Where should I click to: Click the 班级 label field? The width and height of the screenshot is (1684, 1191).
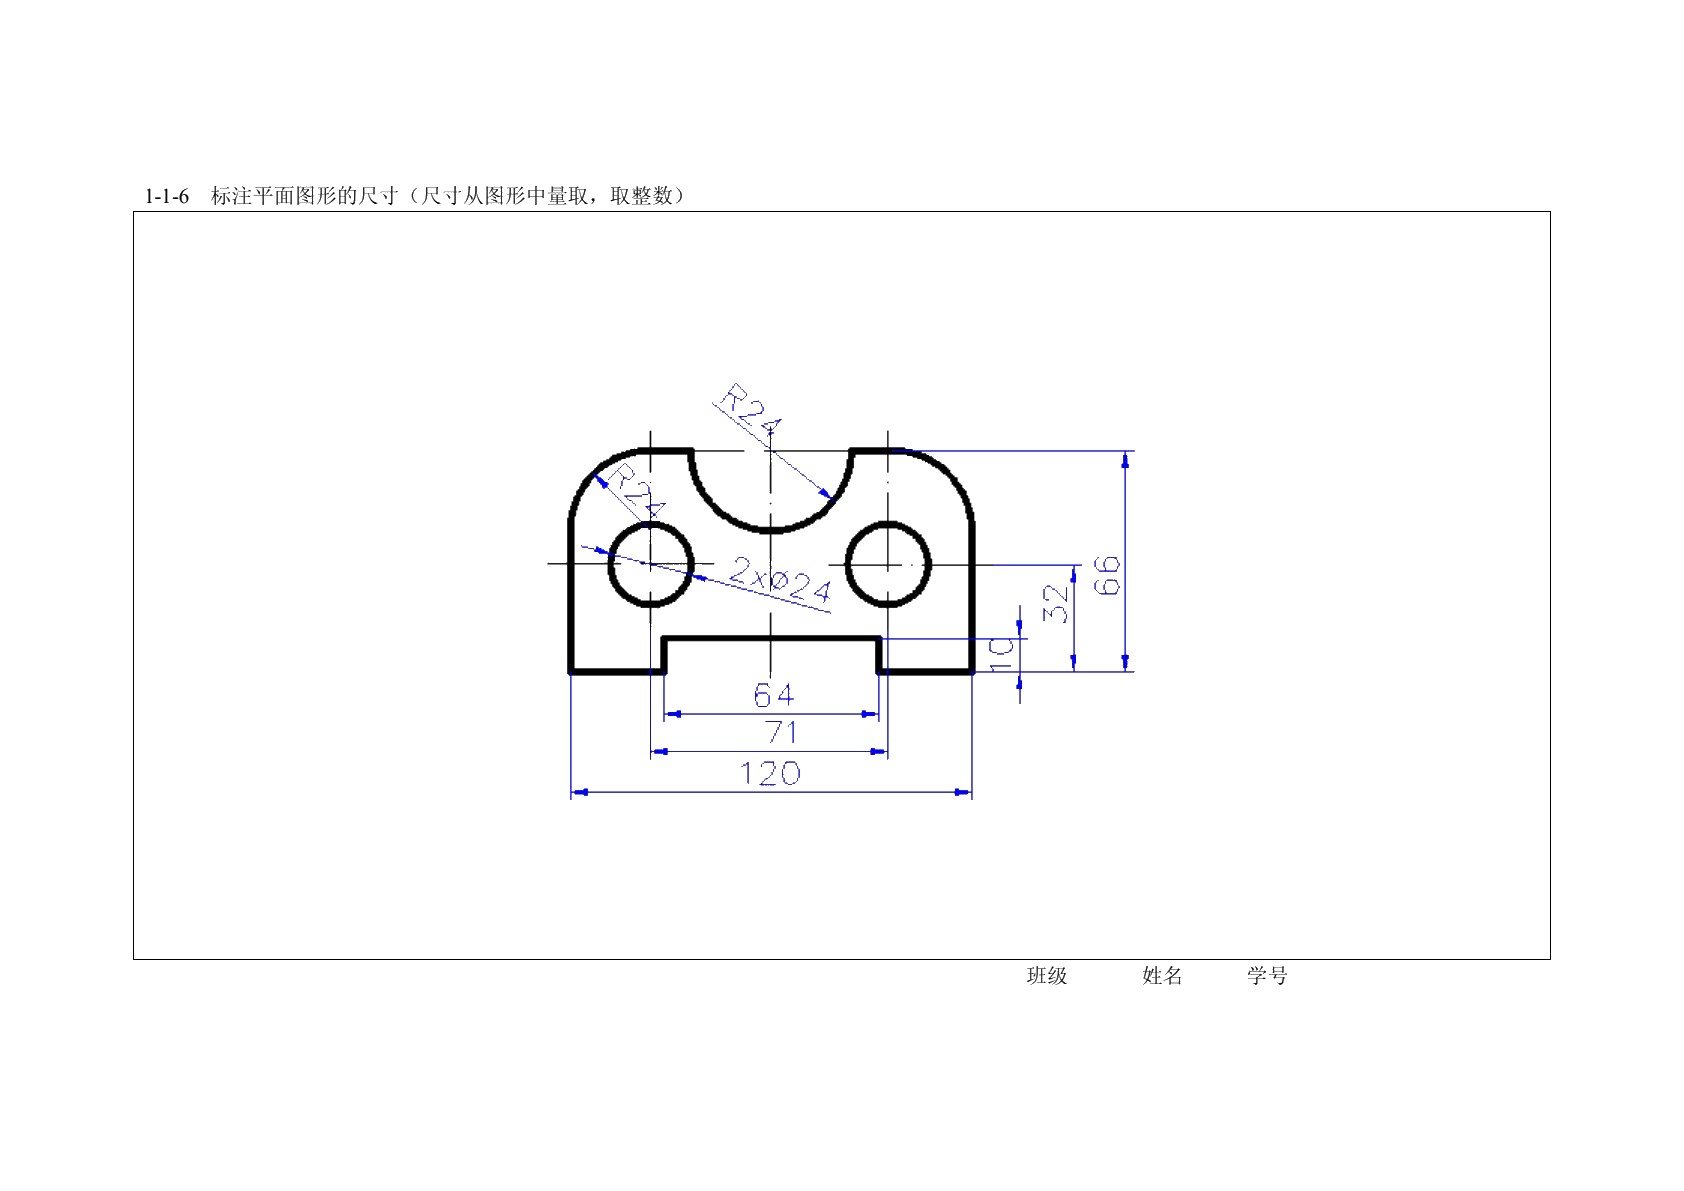click(x=1047, y=976)
